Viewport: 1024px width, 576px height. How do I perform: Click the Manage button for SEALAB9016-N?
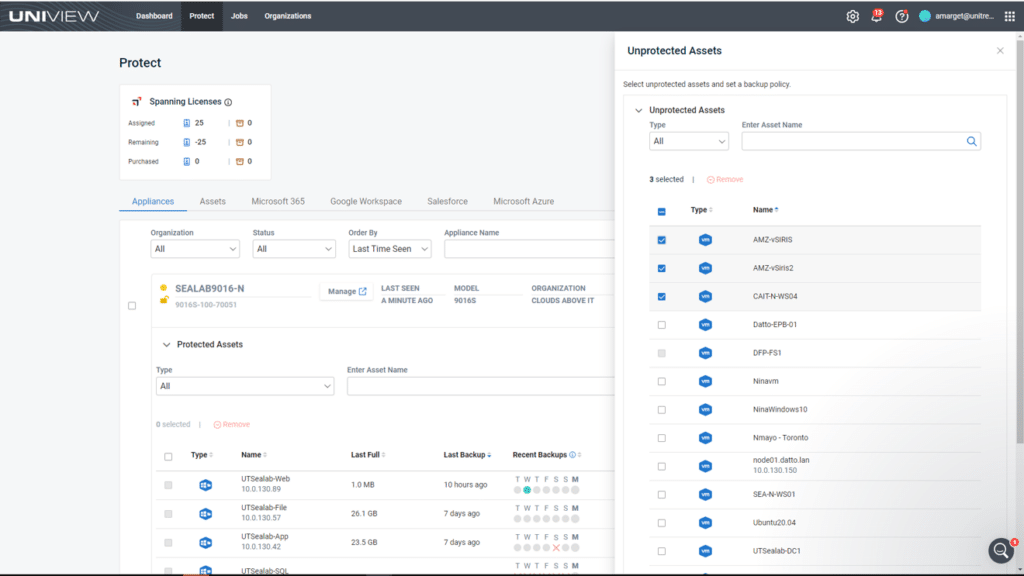[347, 291]
